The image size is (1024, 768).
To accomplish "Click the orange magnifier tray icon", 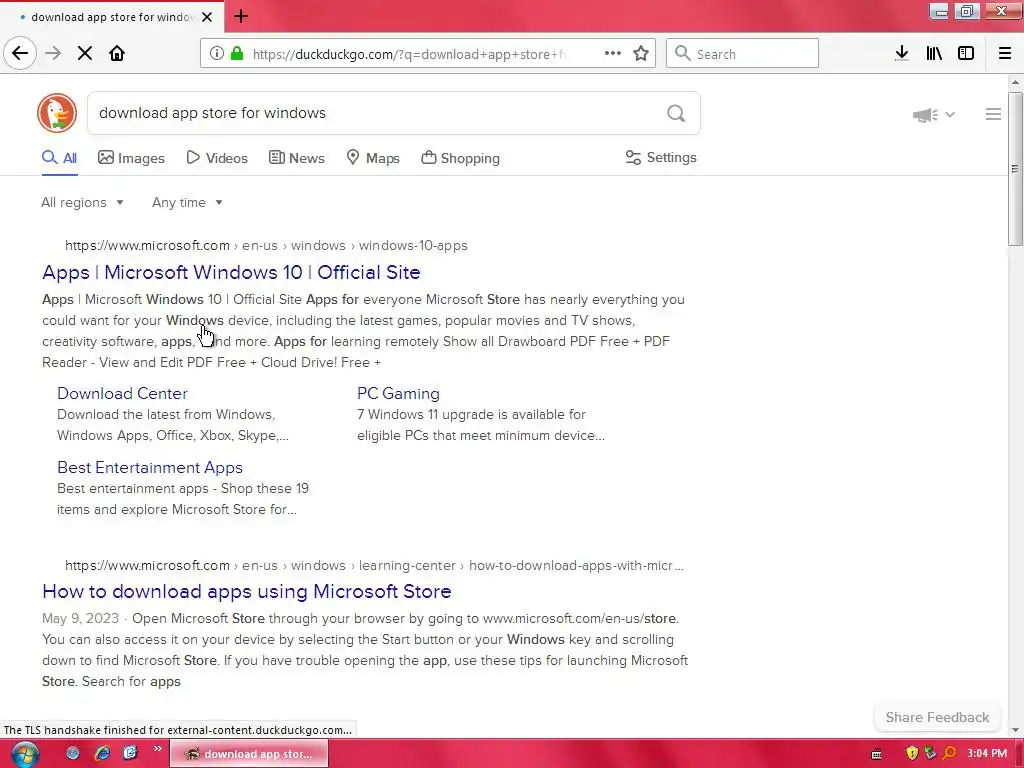I will [x=950, y=754].
